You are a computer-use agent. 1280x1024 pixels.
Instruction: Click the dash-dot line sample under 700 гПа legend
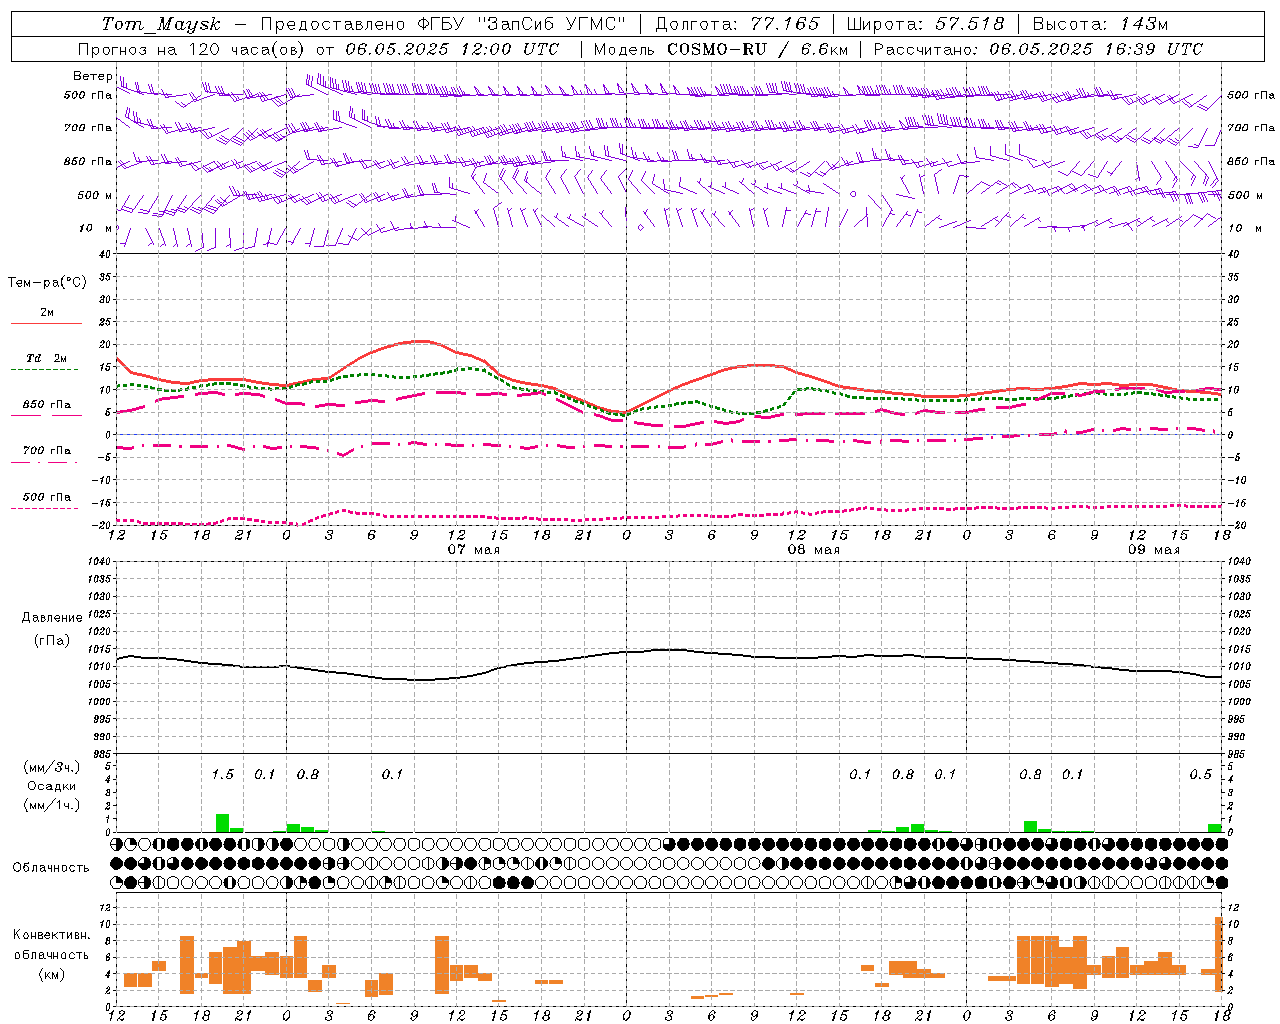(46, 462)
